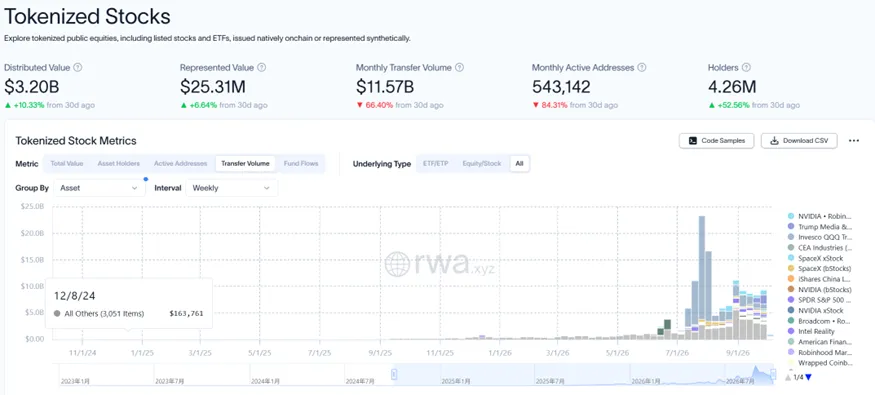The image size is (875, 395).
Task: Open the three-dot more options menu
Action: 854,141
